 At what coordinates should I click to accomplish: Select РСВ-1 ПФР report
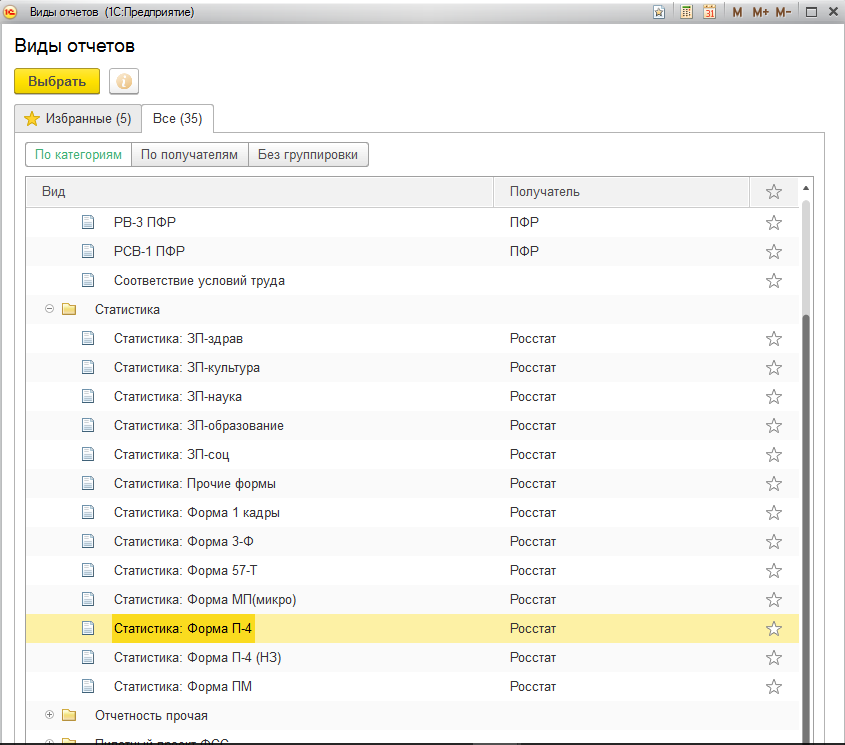click(412, 251)
